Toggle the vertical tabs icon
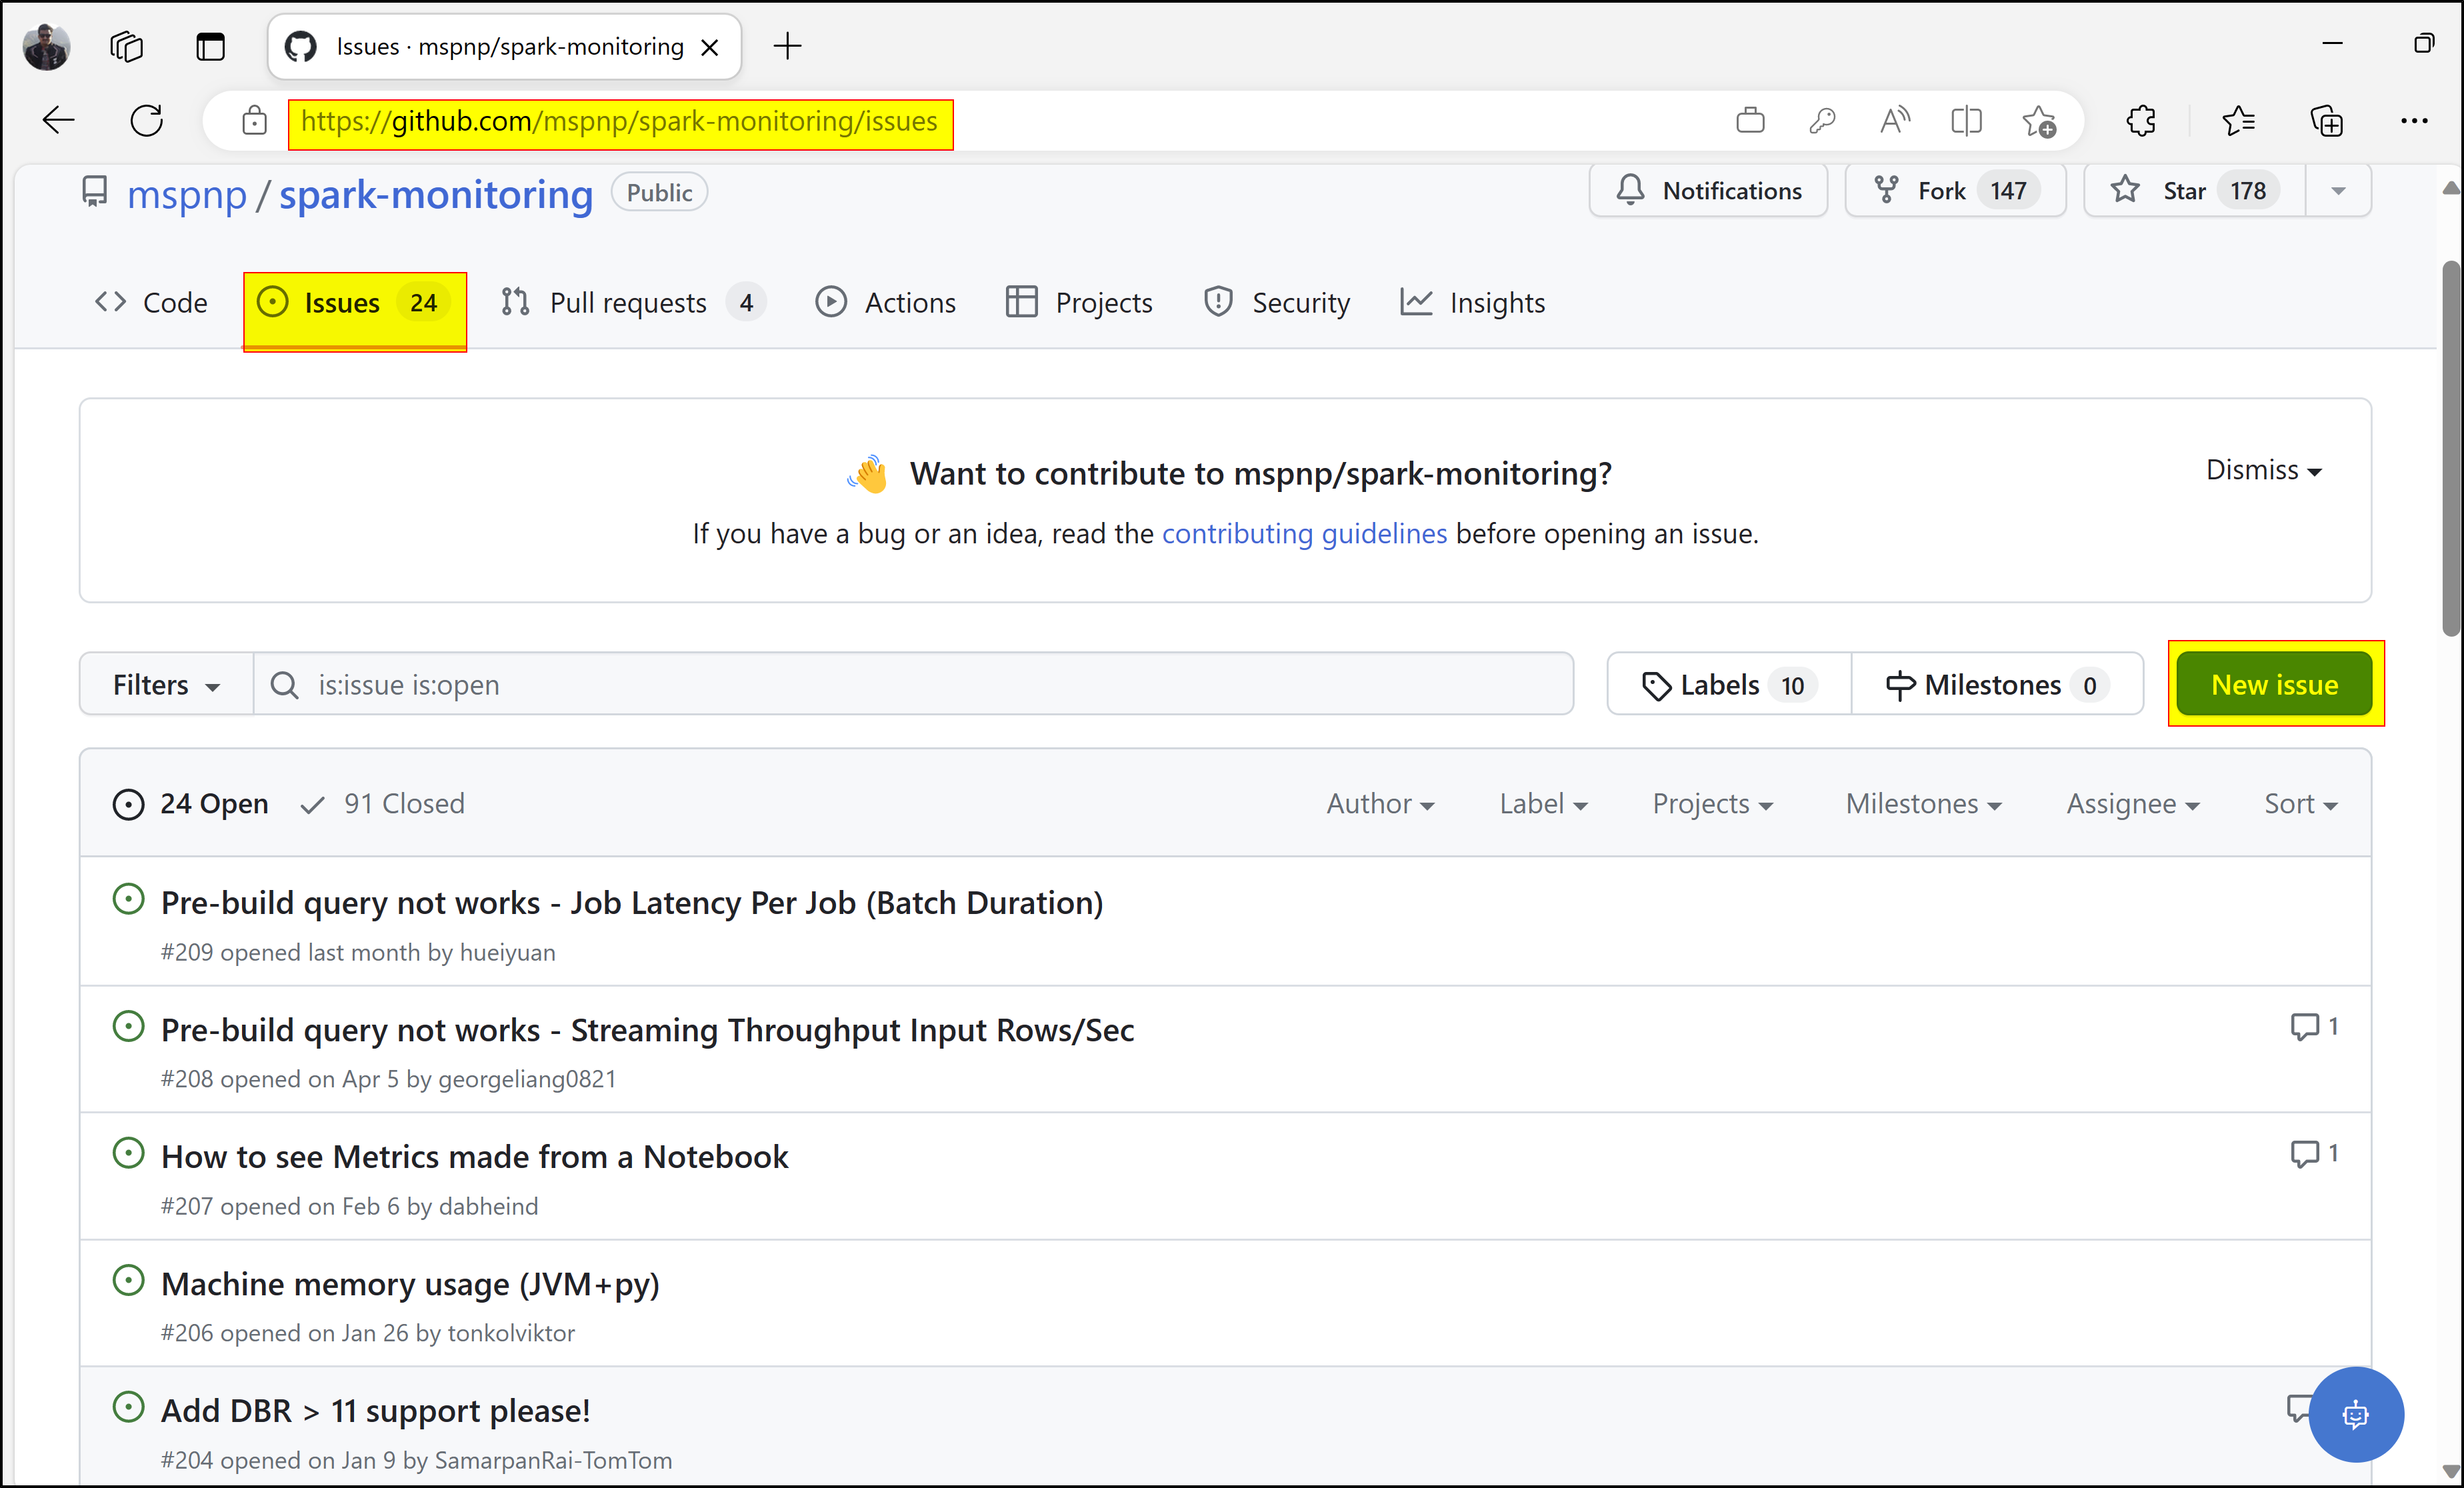This screenshot has width=2464, height=1488. [x=210, y=46]
